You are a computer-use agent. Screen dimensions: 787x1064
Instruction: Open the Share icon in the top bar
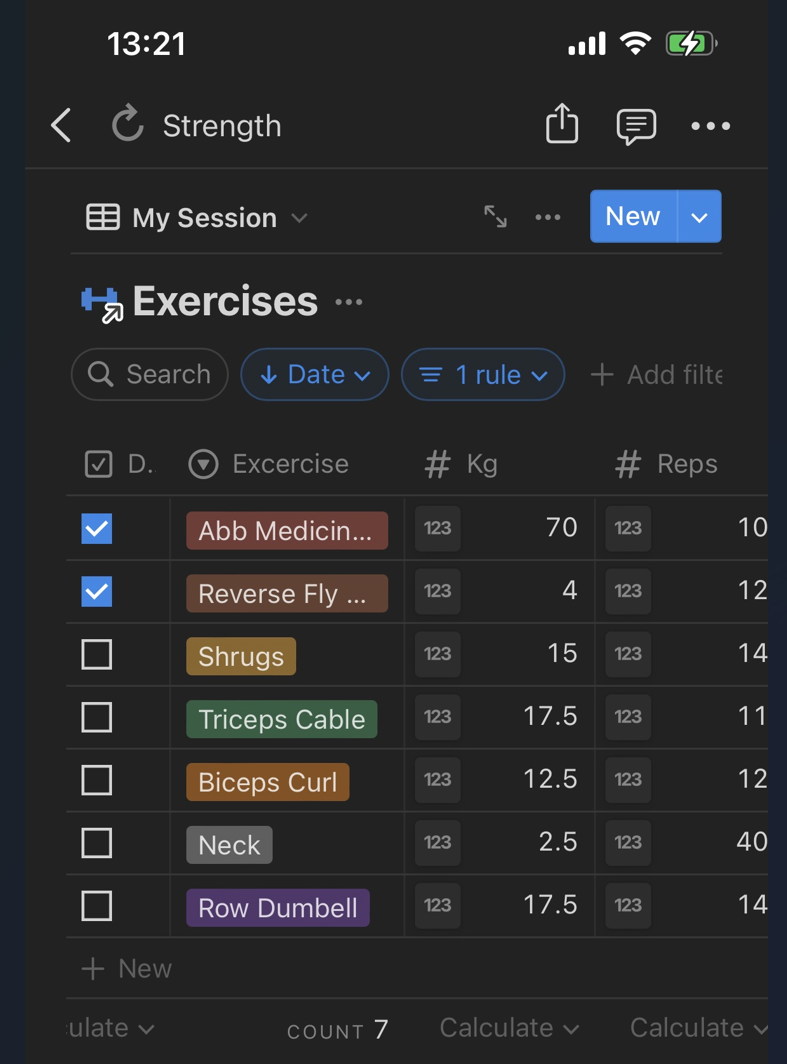click(562, 125)
